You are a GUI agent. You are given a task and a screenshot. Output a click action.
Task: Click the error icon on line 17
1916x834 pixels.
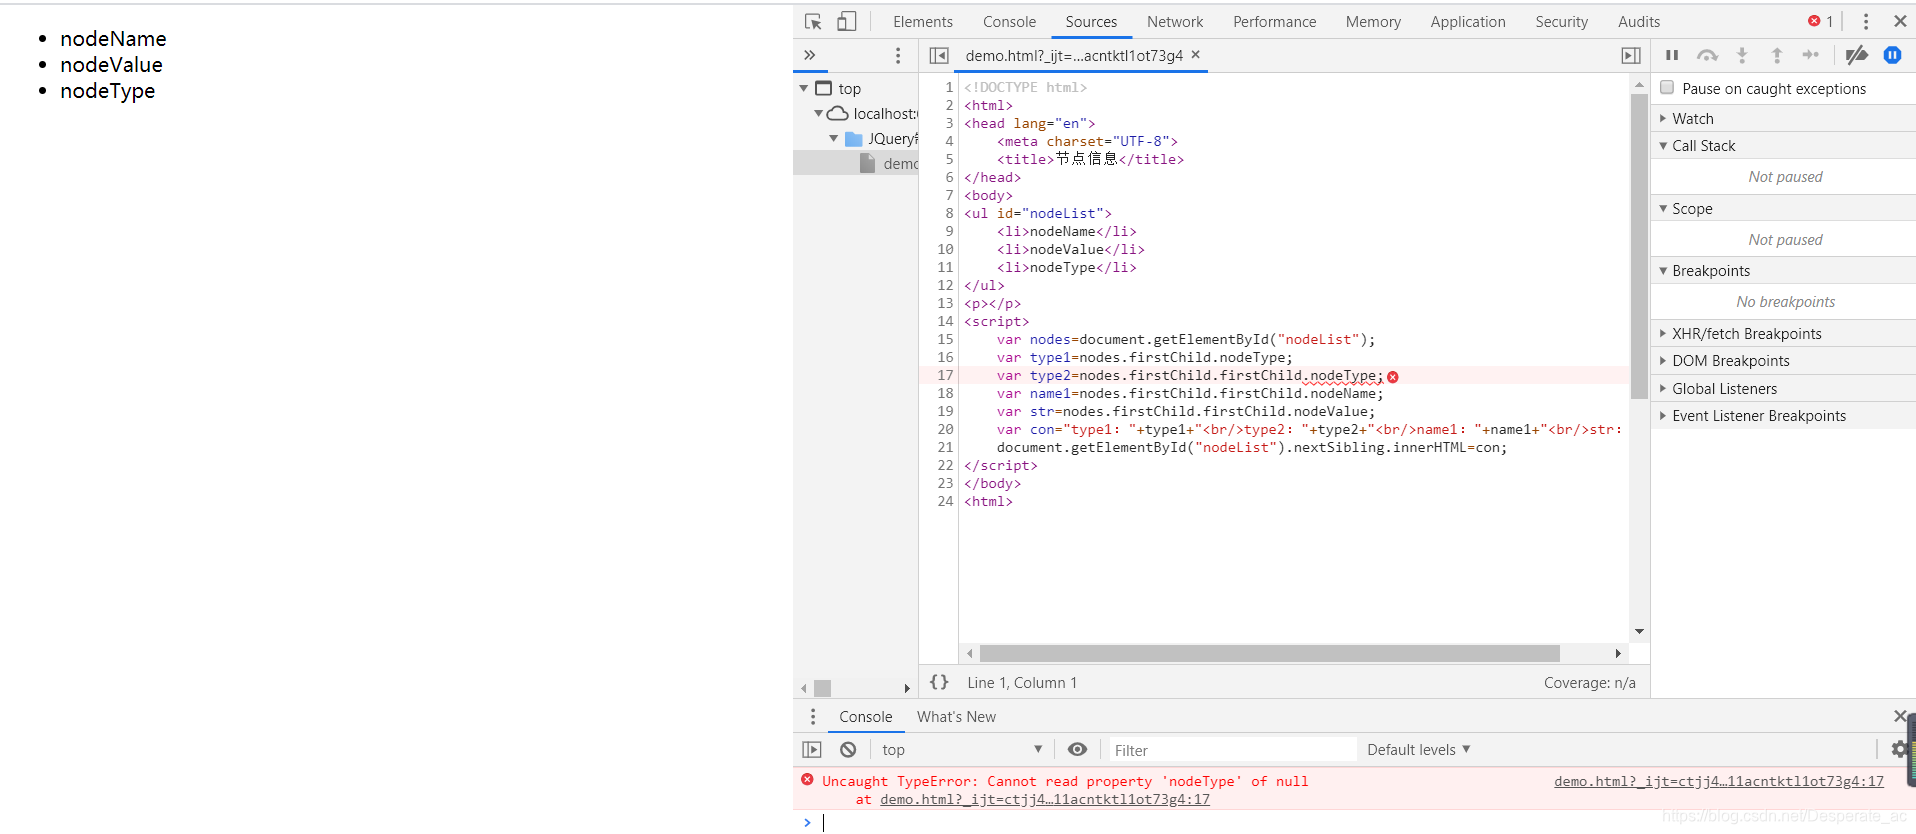click(1393, 377)
